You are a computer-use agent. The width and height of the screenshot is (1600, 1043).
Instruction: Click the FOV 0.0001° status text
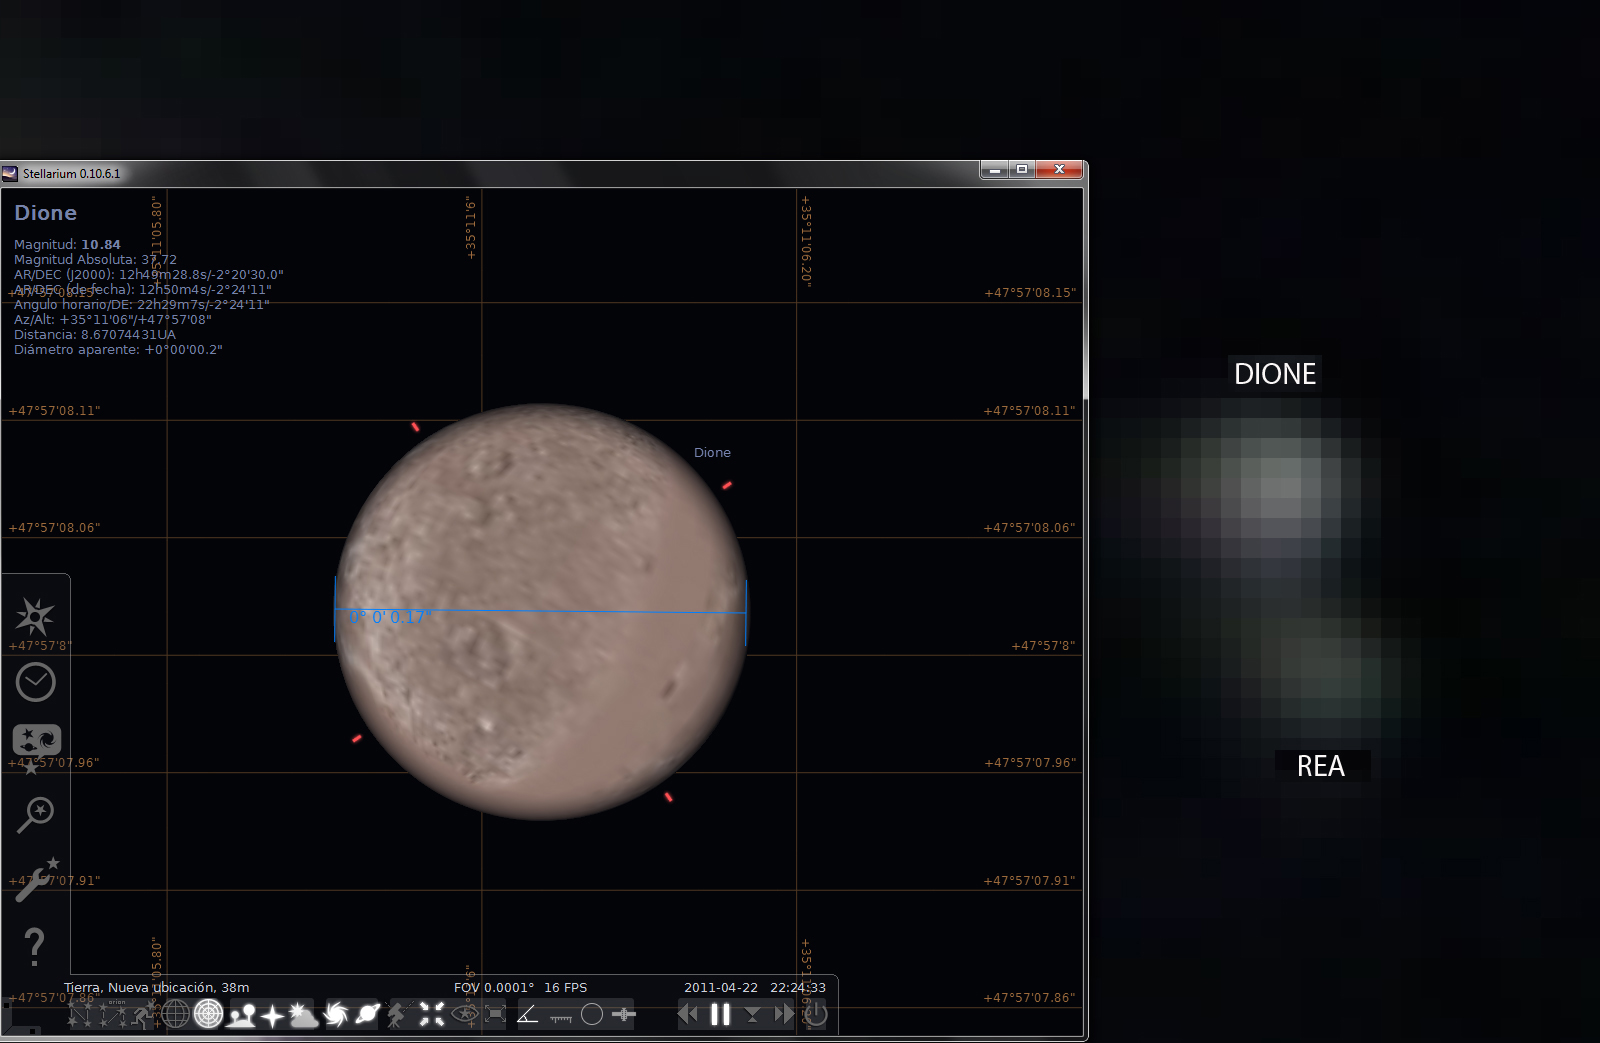click(x=494, y=987)
